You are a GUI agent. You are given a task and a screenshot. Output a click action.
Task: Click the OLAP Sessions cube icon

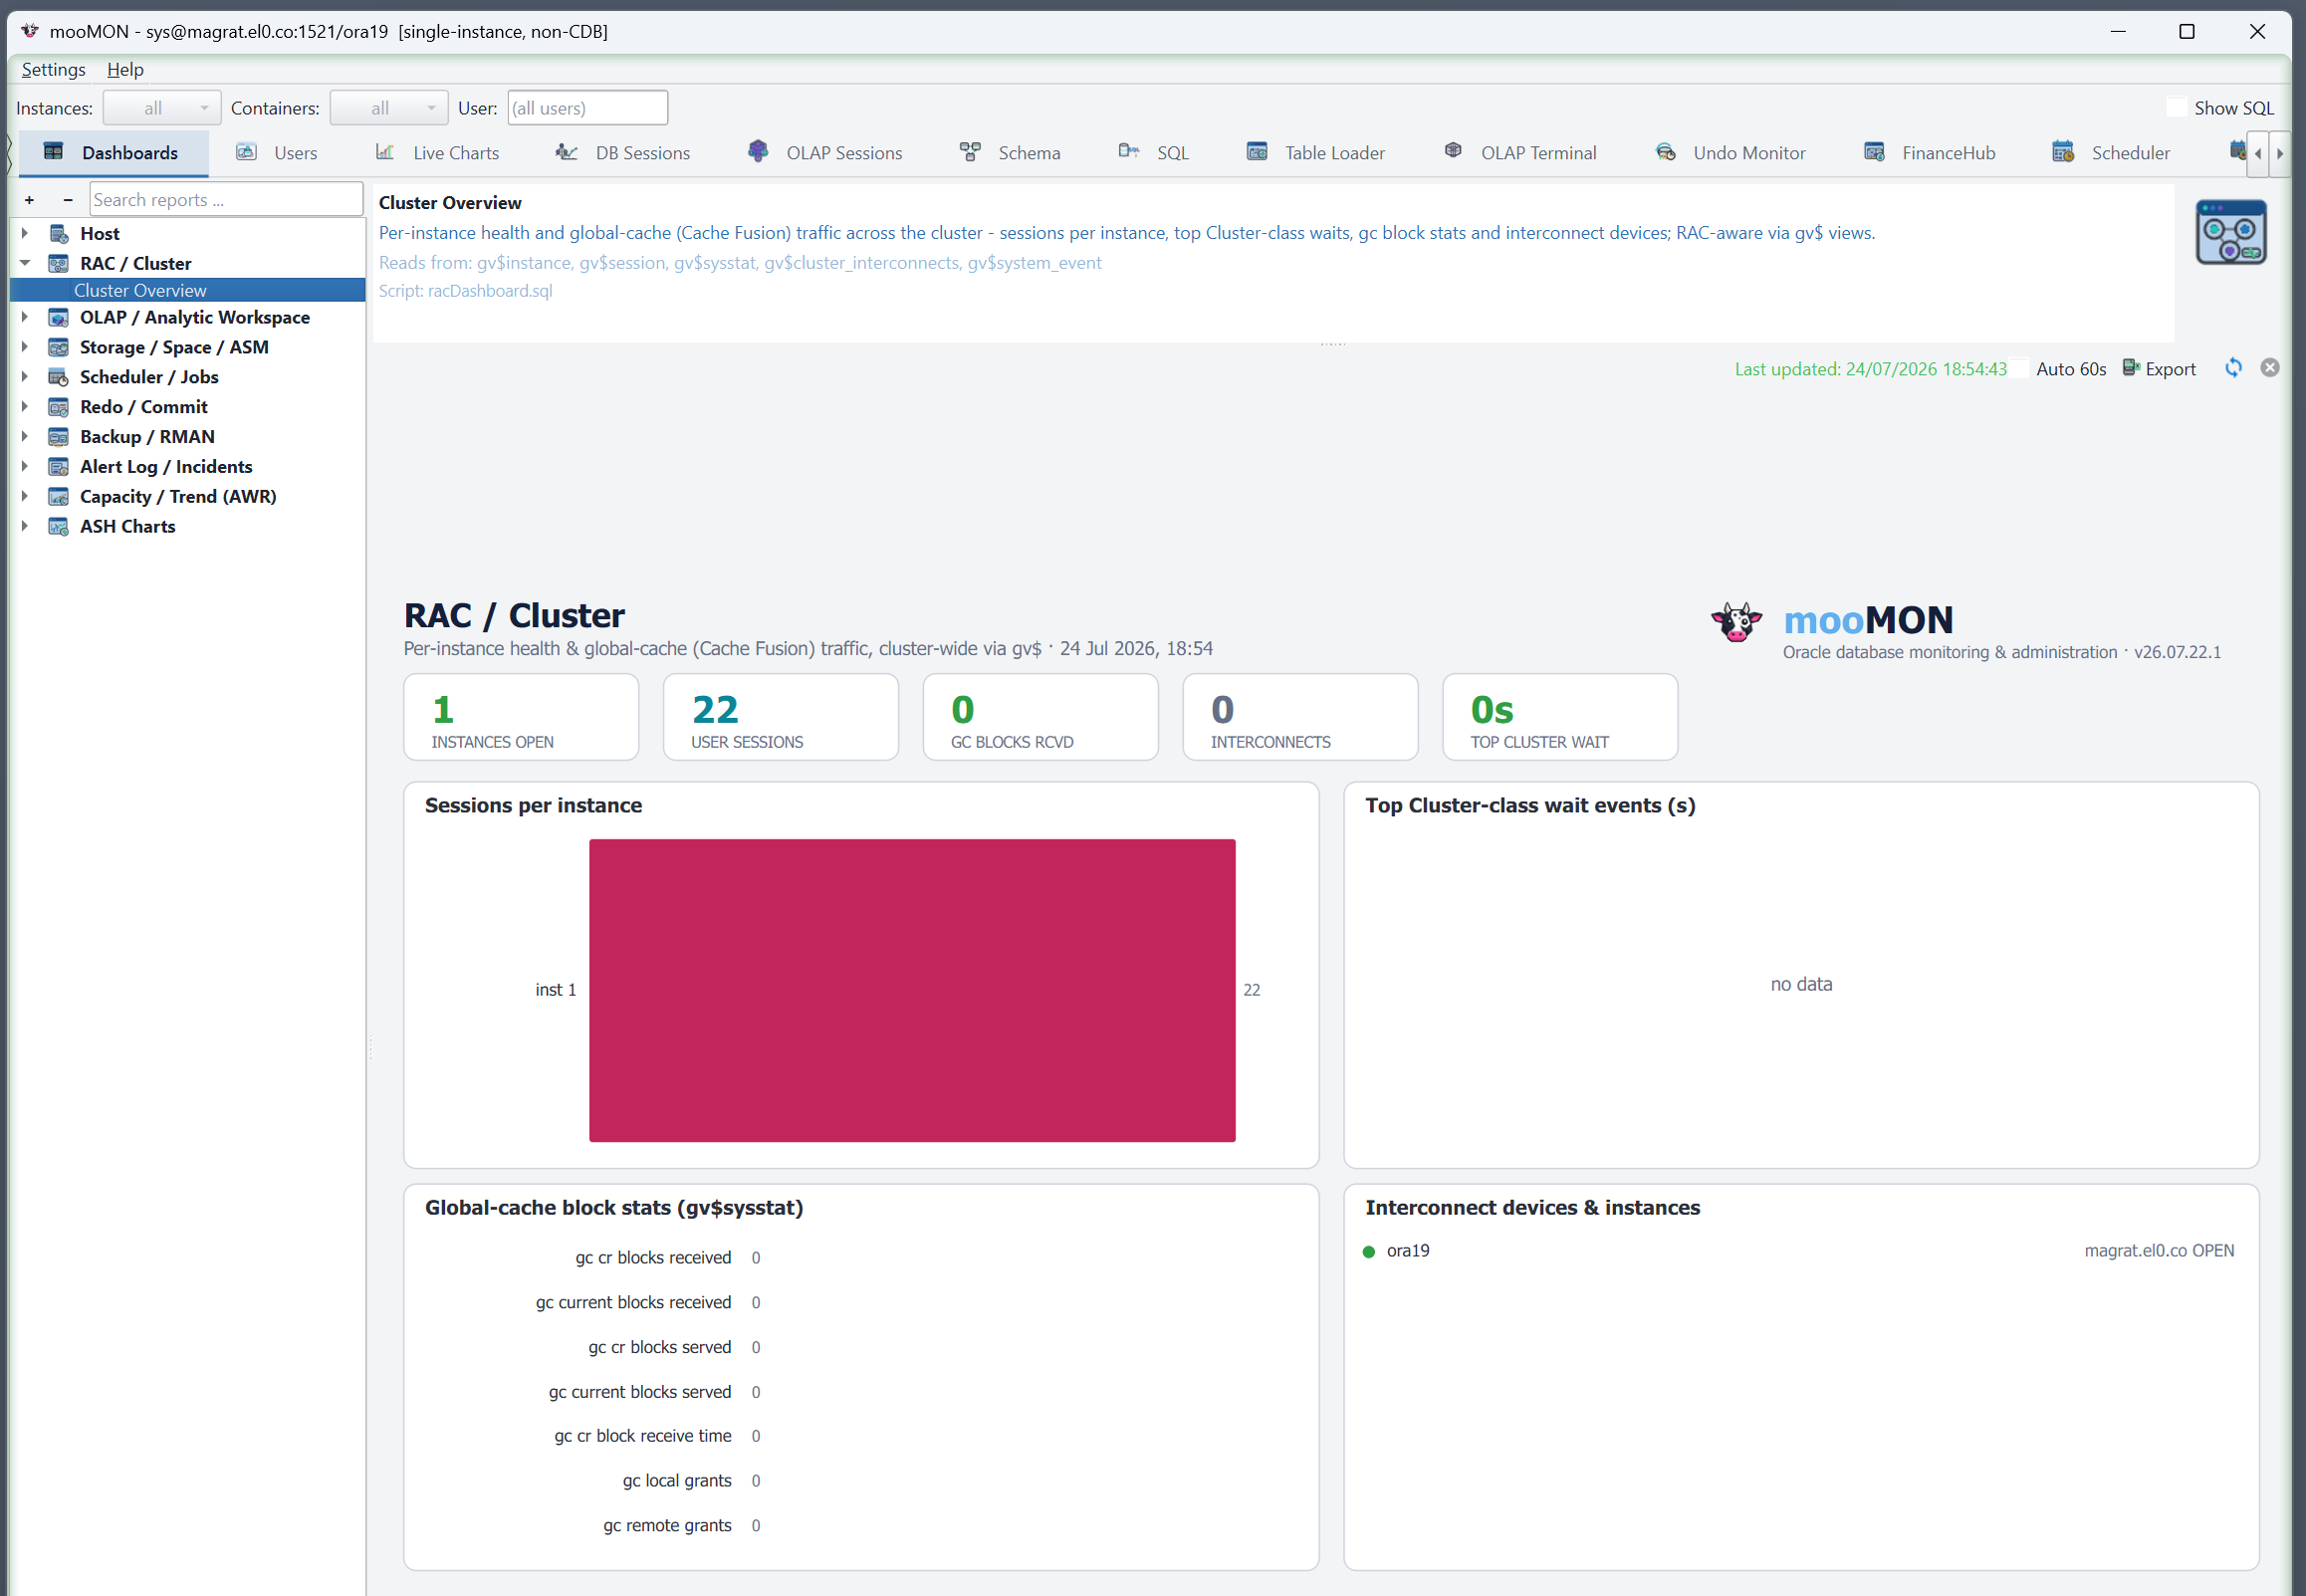pos(758,152)
